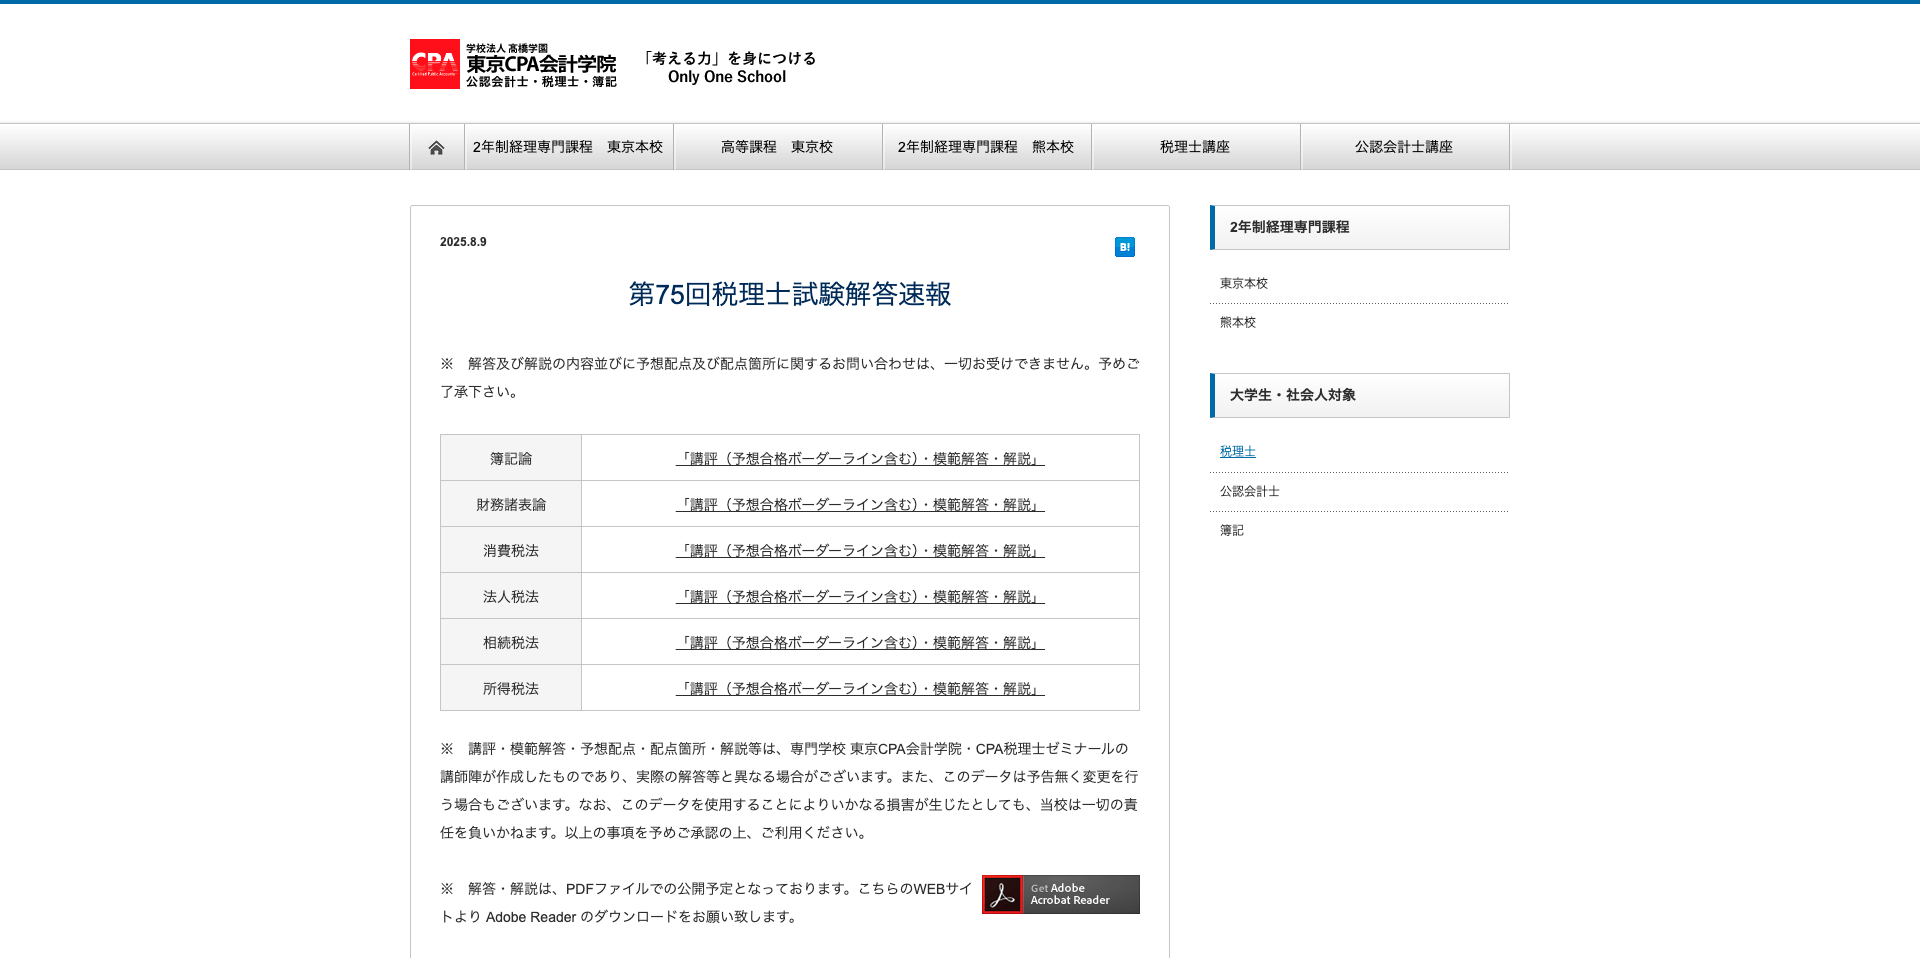Open 高等課程 東京校 menu item
The height and width of the screenshot is (958, 1920).
pyautogui.click(x=777, y=147)
